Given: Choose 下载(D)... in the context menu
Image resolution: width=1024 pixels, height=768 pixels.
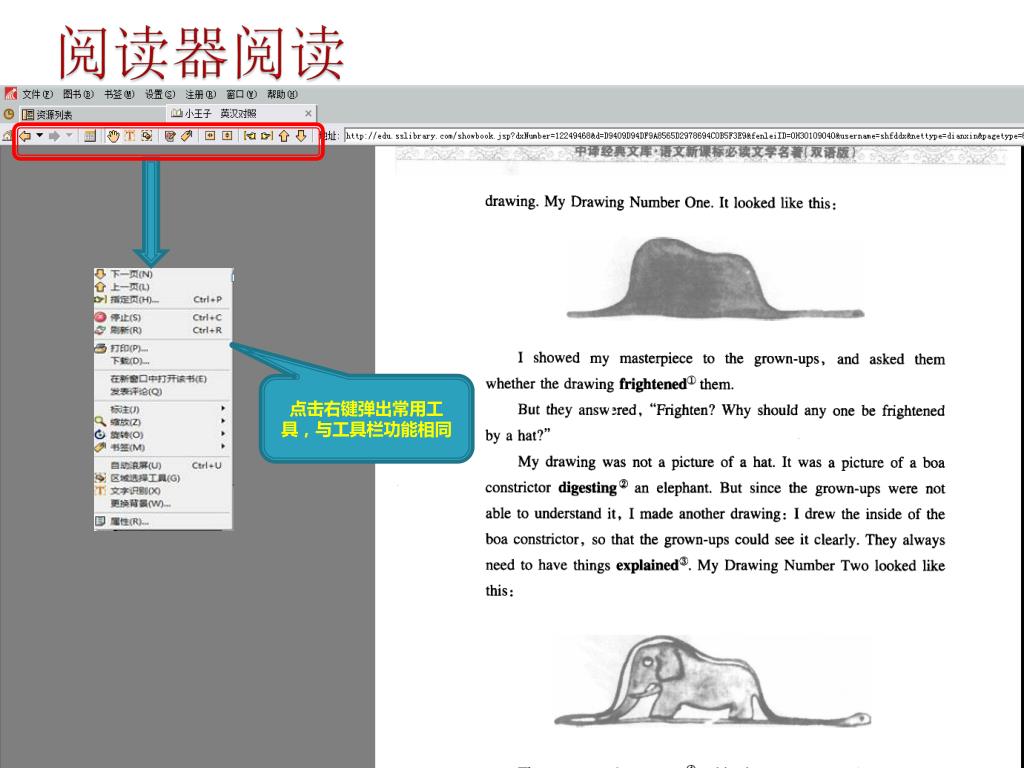Looking at the screenshot, I should pos(163,361).
